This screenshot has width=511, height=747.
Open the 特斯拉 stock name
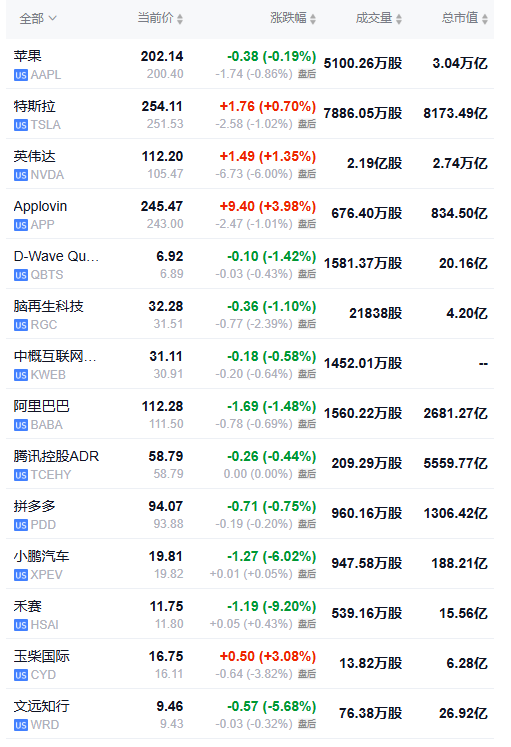(x=34, y=106)
